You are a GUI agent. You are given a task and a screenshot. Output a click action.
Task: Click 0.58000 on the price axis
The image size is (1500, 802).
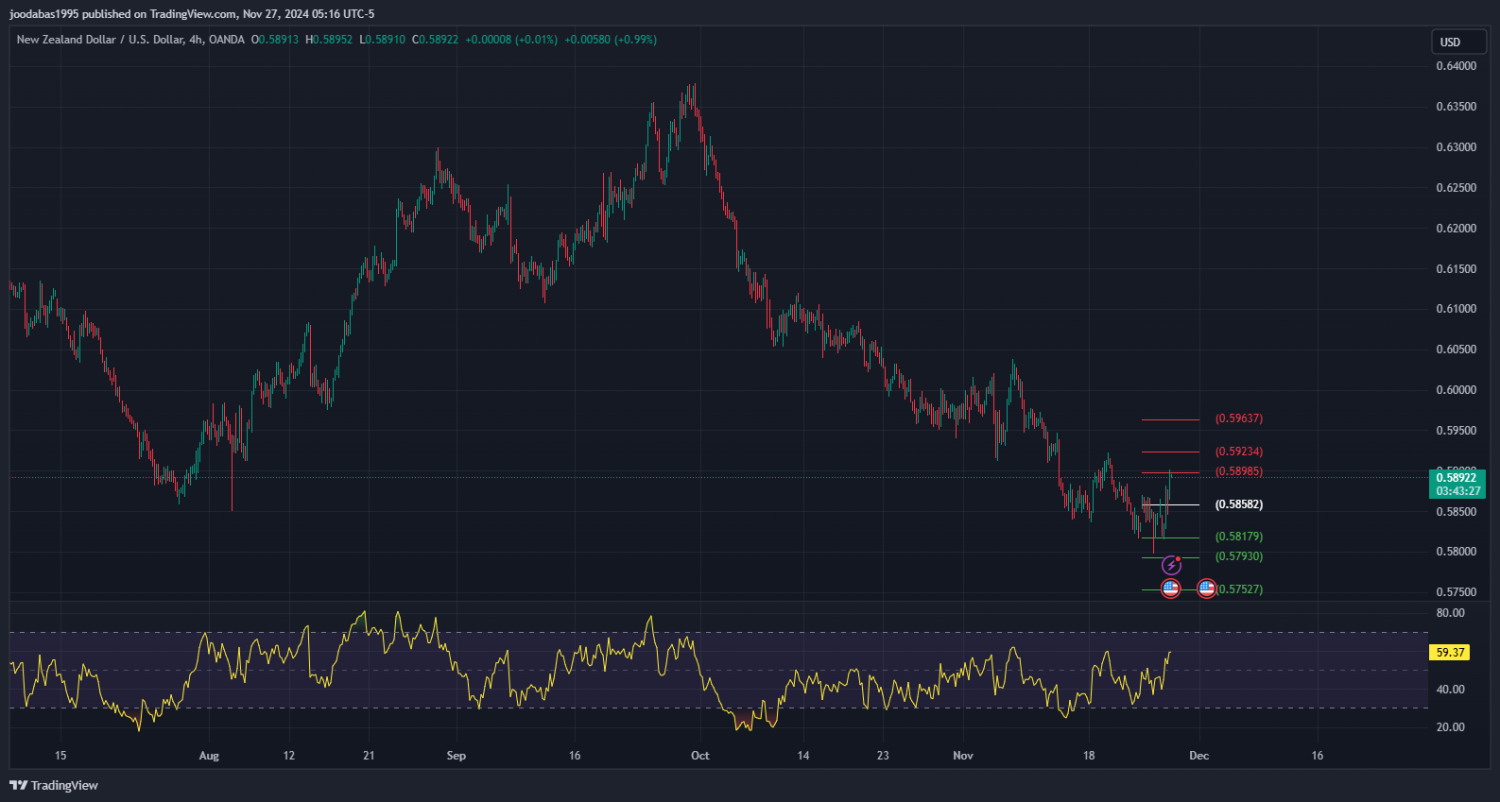coord(1456,551)
